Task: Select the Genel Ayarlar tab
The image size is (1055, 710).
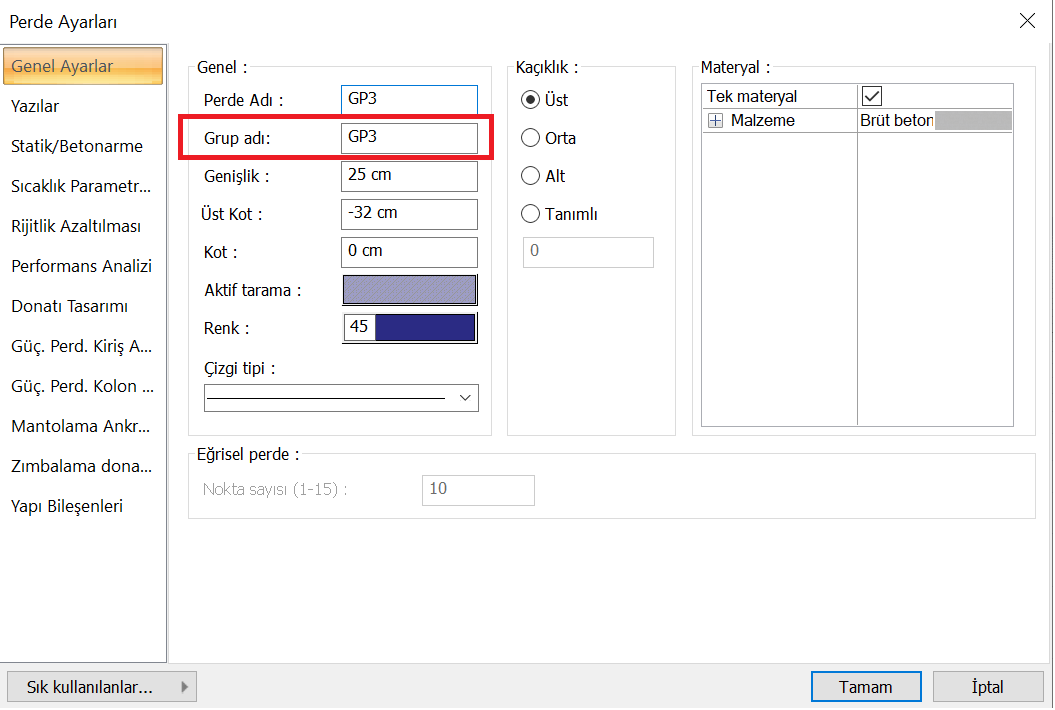Action: coord(83,66)
